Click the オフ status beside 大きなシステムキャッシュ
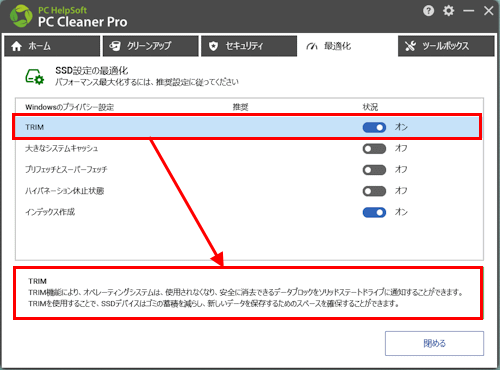 click(401, 148)
